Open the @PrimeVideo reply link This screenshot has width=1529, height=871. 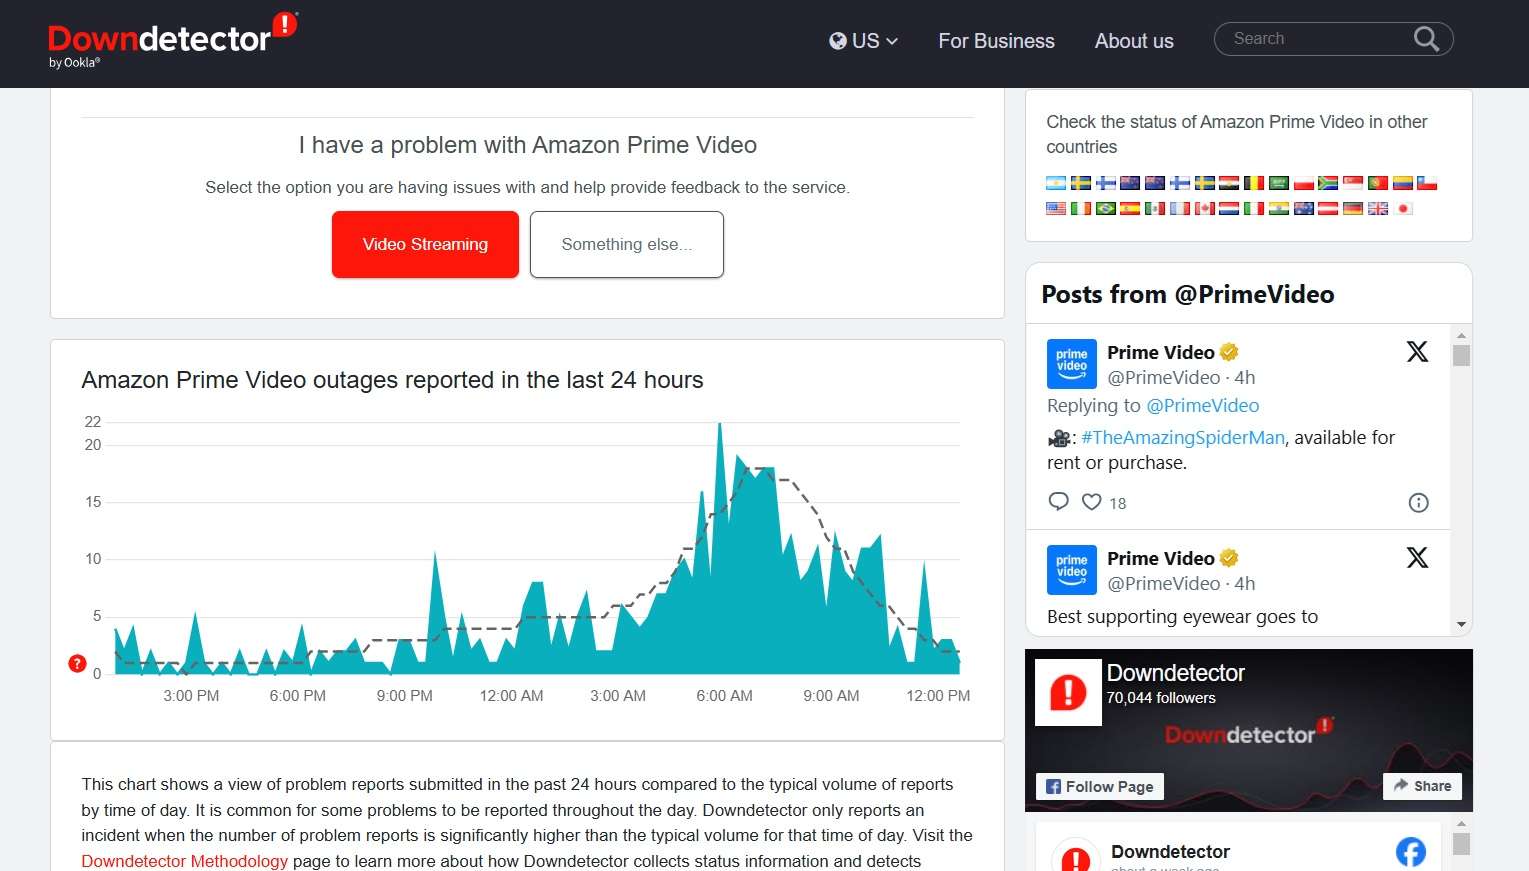(x=1202, y=405)
